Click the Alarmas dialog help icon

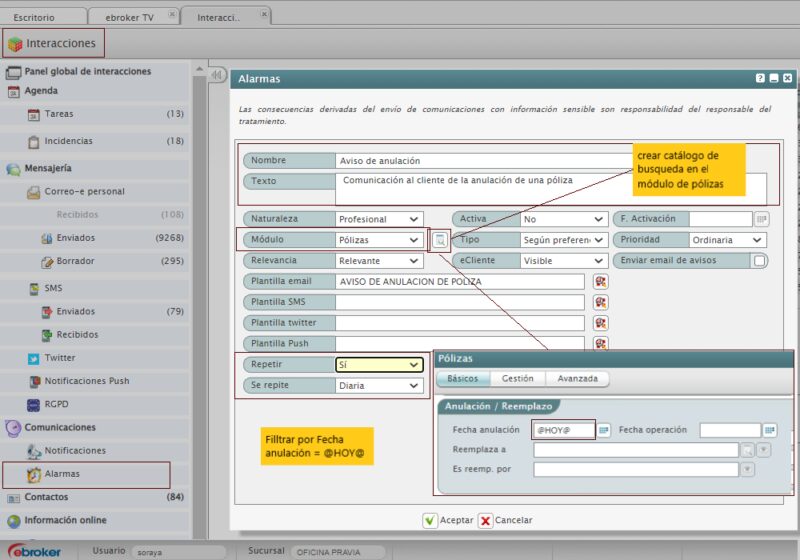click(760, 78)
